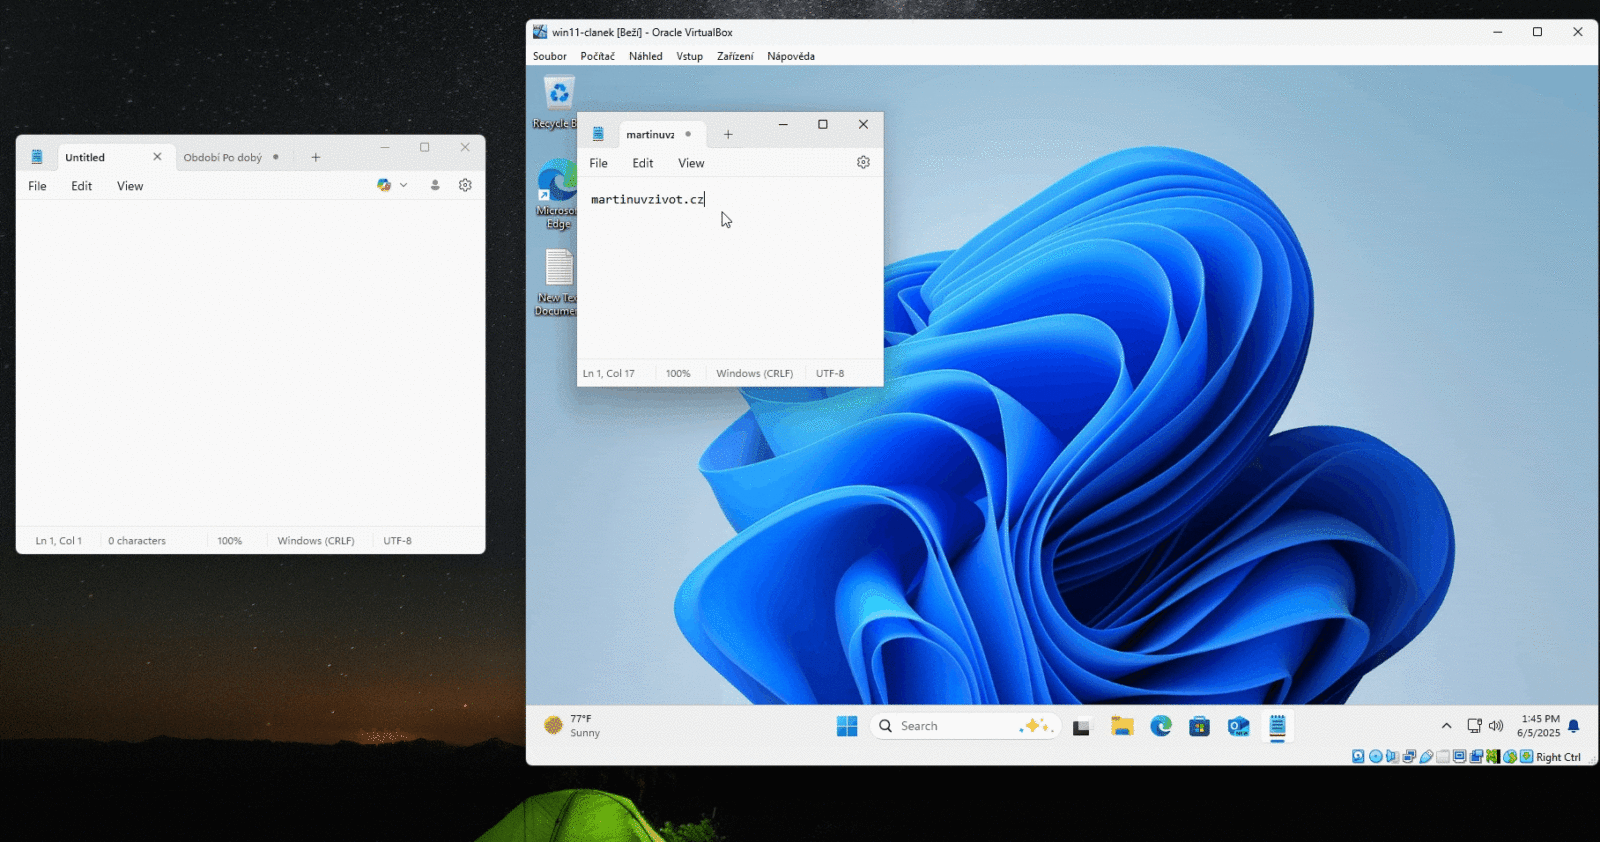Image resolution: width=1600 pixels, height=842 pixels.
Task: Click Ln 1, Col 17 in guest status bar
Action: [x=609, y=373]
